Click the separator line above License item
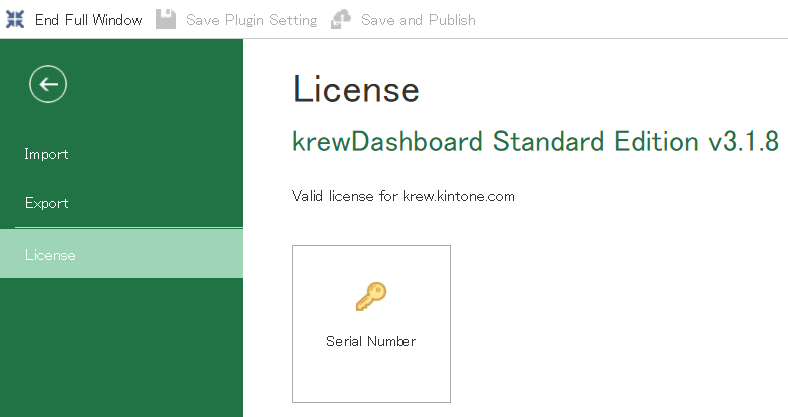The width and height of the screenshot is (788, 417). [129, 228]
